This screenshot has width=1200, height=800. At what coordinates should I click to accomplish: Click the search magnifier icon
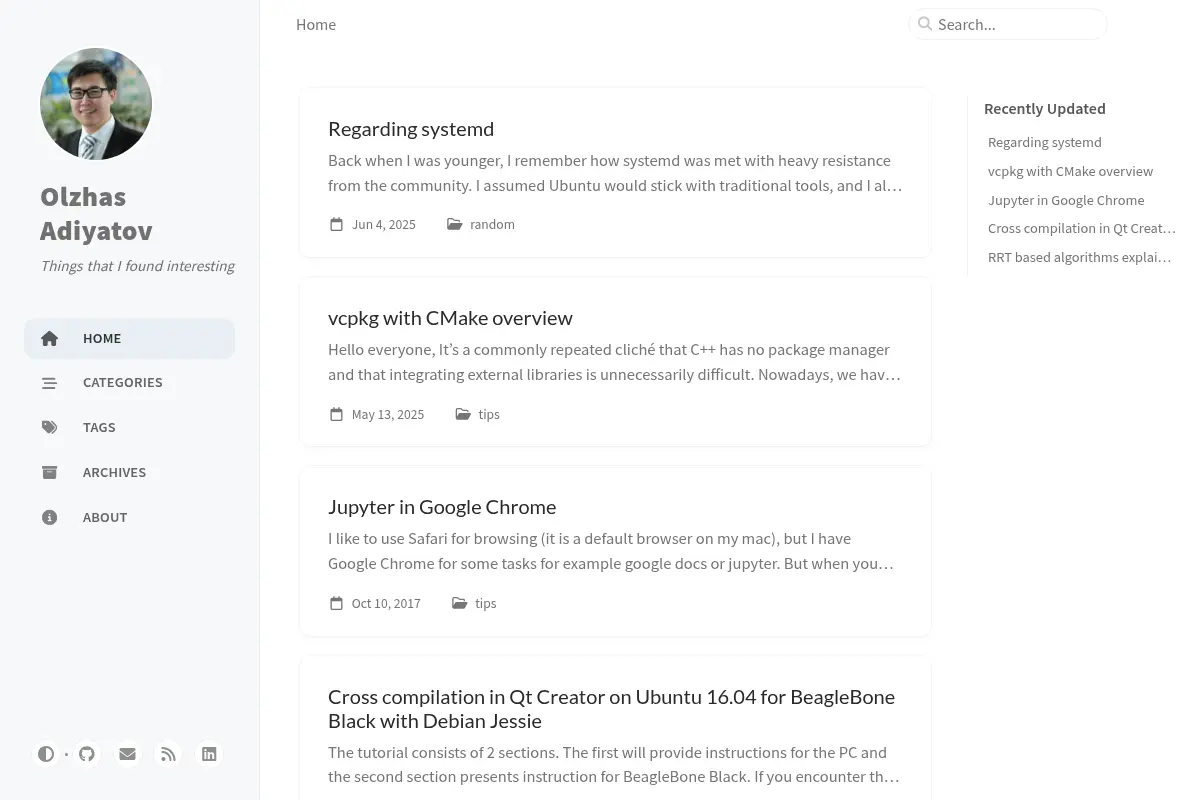[925, 24]
